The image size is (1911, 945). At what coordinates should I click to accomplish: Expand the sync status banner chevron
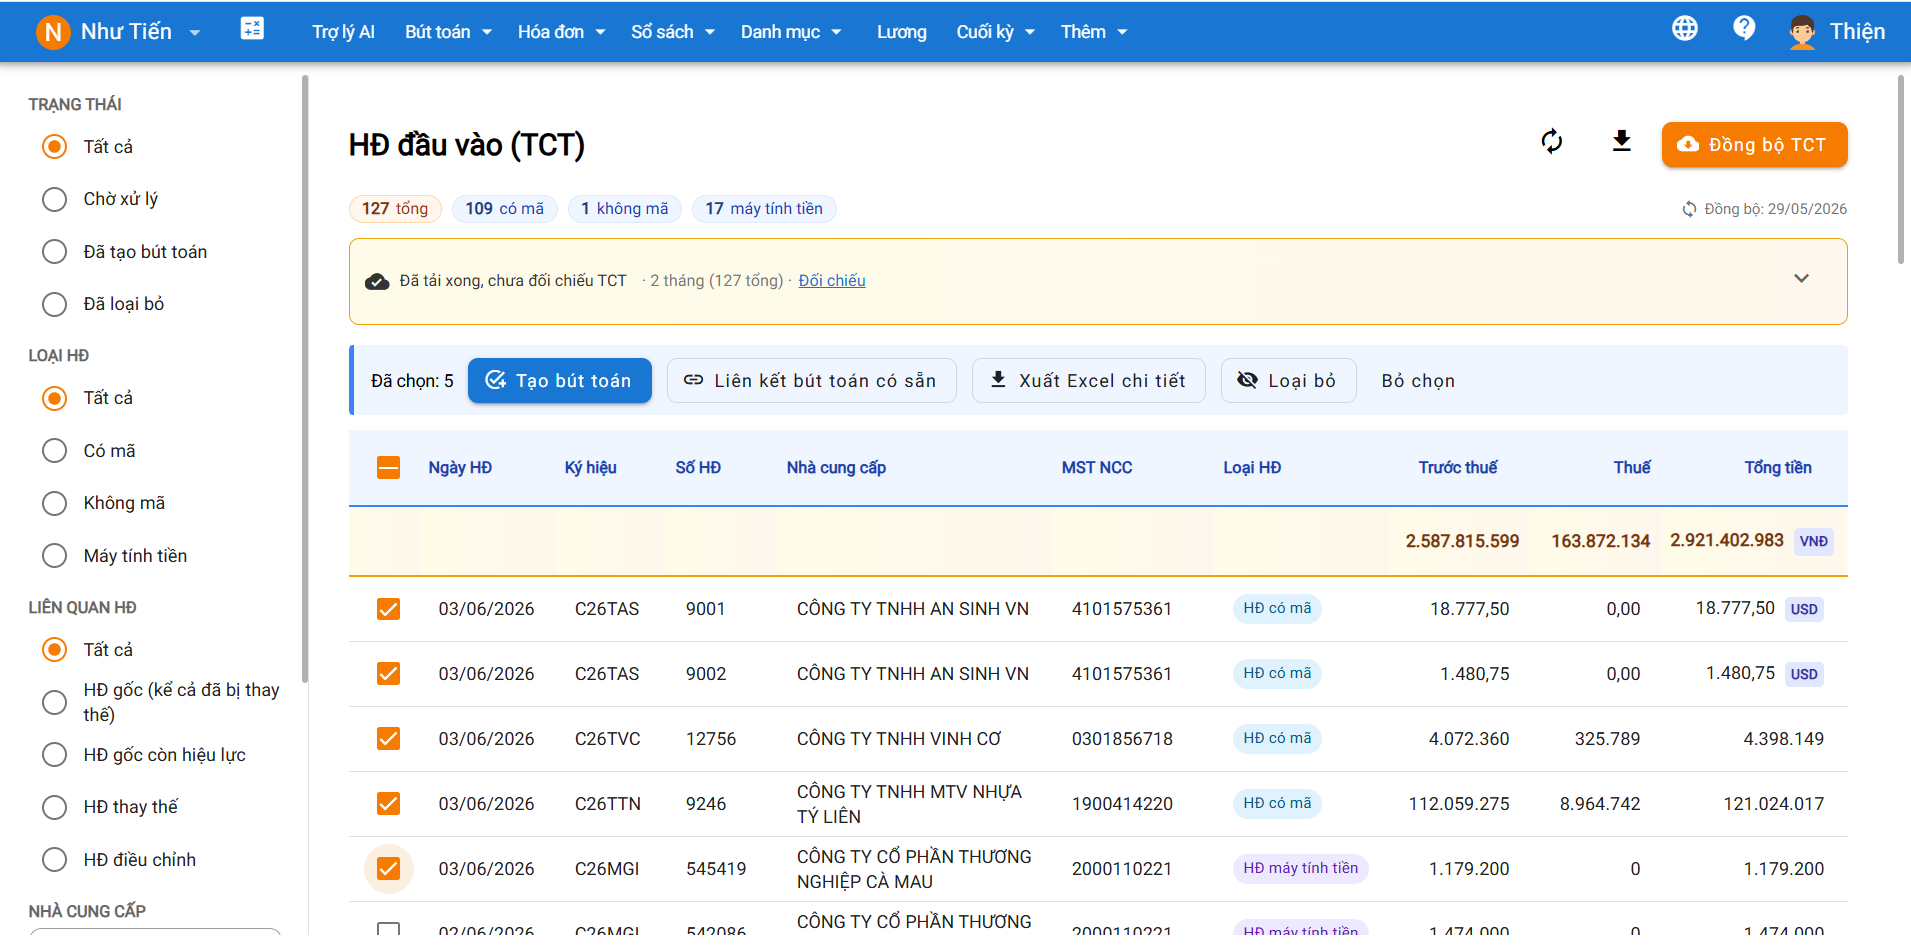click(x=1801, y=279)
